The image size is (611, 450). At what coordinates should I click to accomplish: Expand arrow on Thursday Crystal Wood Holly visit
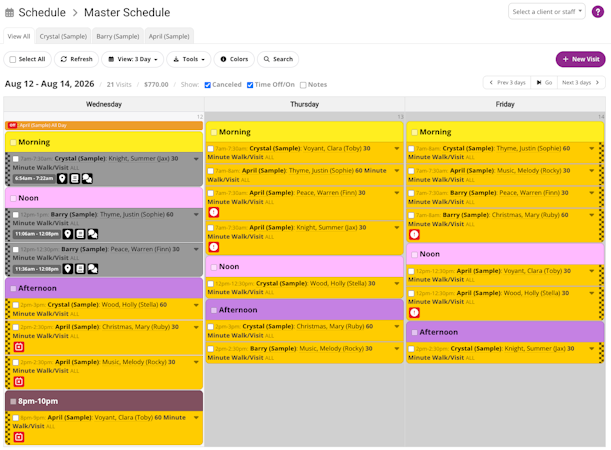pos(397,283)
